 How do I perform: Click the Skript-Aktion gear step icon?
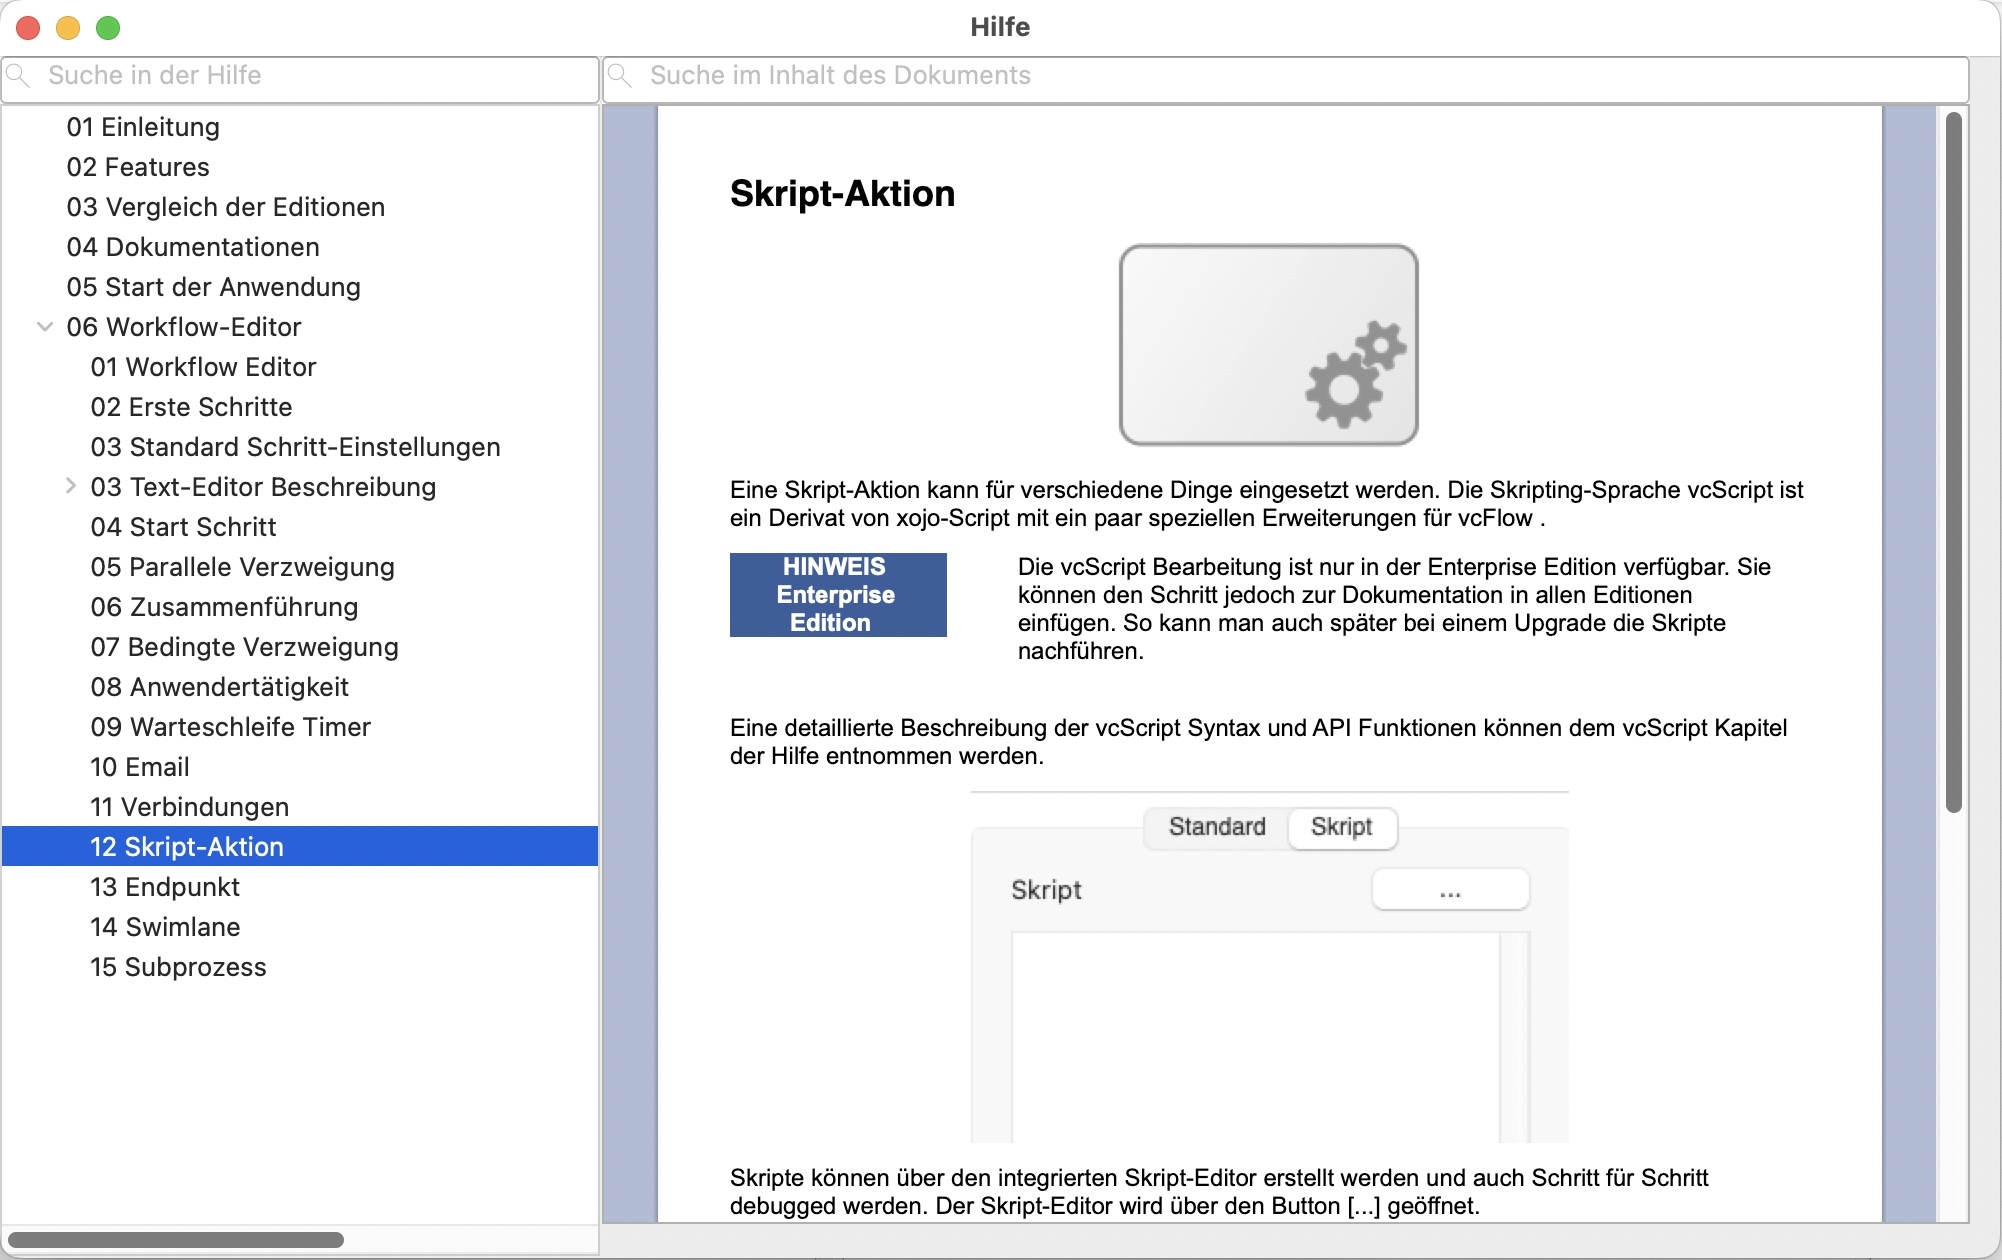[1268, 345]
